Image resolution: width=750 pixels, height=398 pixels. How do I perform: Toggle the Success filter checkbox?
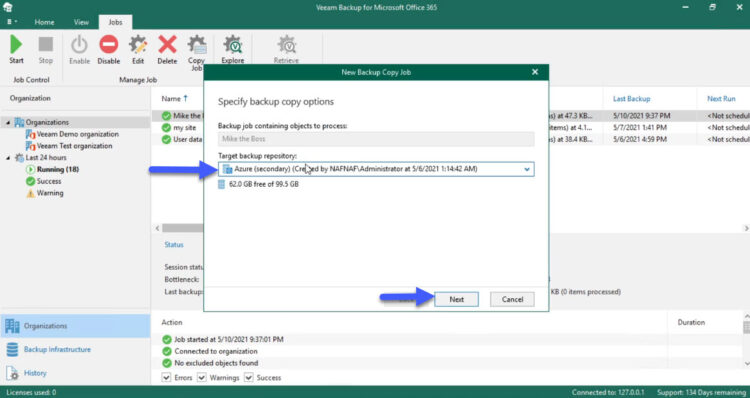249,377
